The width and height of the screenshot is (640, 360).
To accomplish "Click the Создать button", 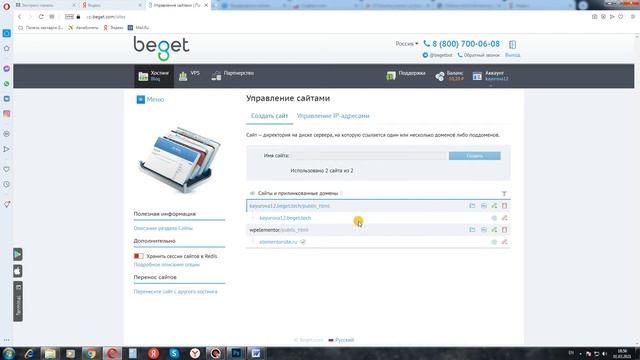I will (475, 156).
